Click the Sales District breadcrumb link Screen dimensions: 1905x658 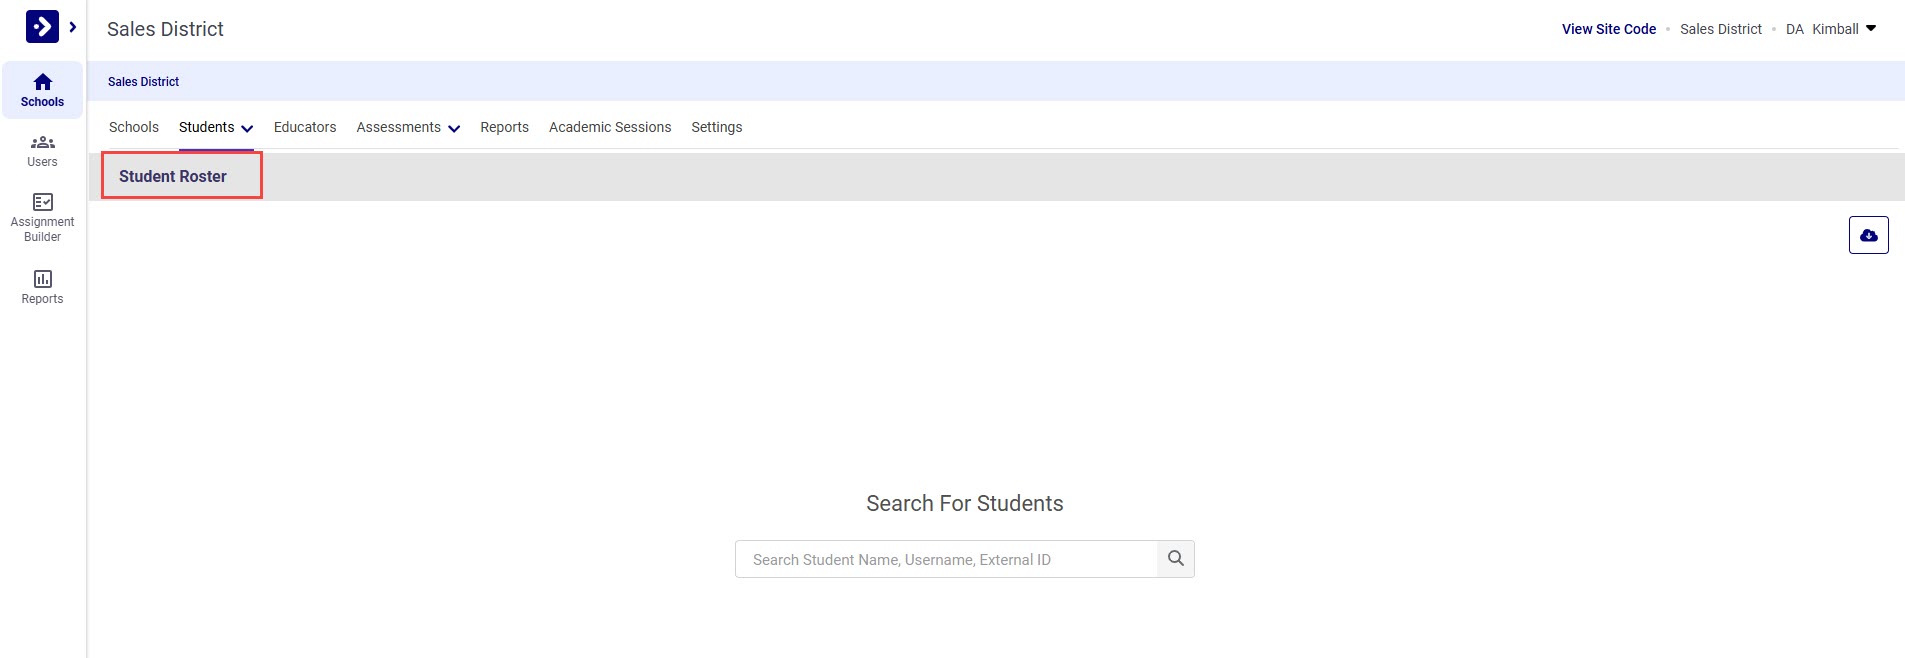[142, 81]
